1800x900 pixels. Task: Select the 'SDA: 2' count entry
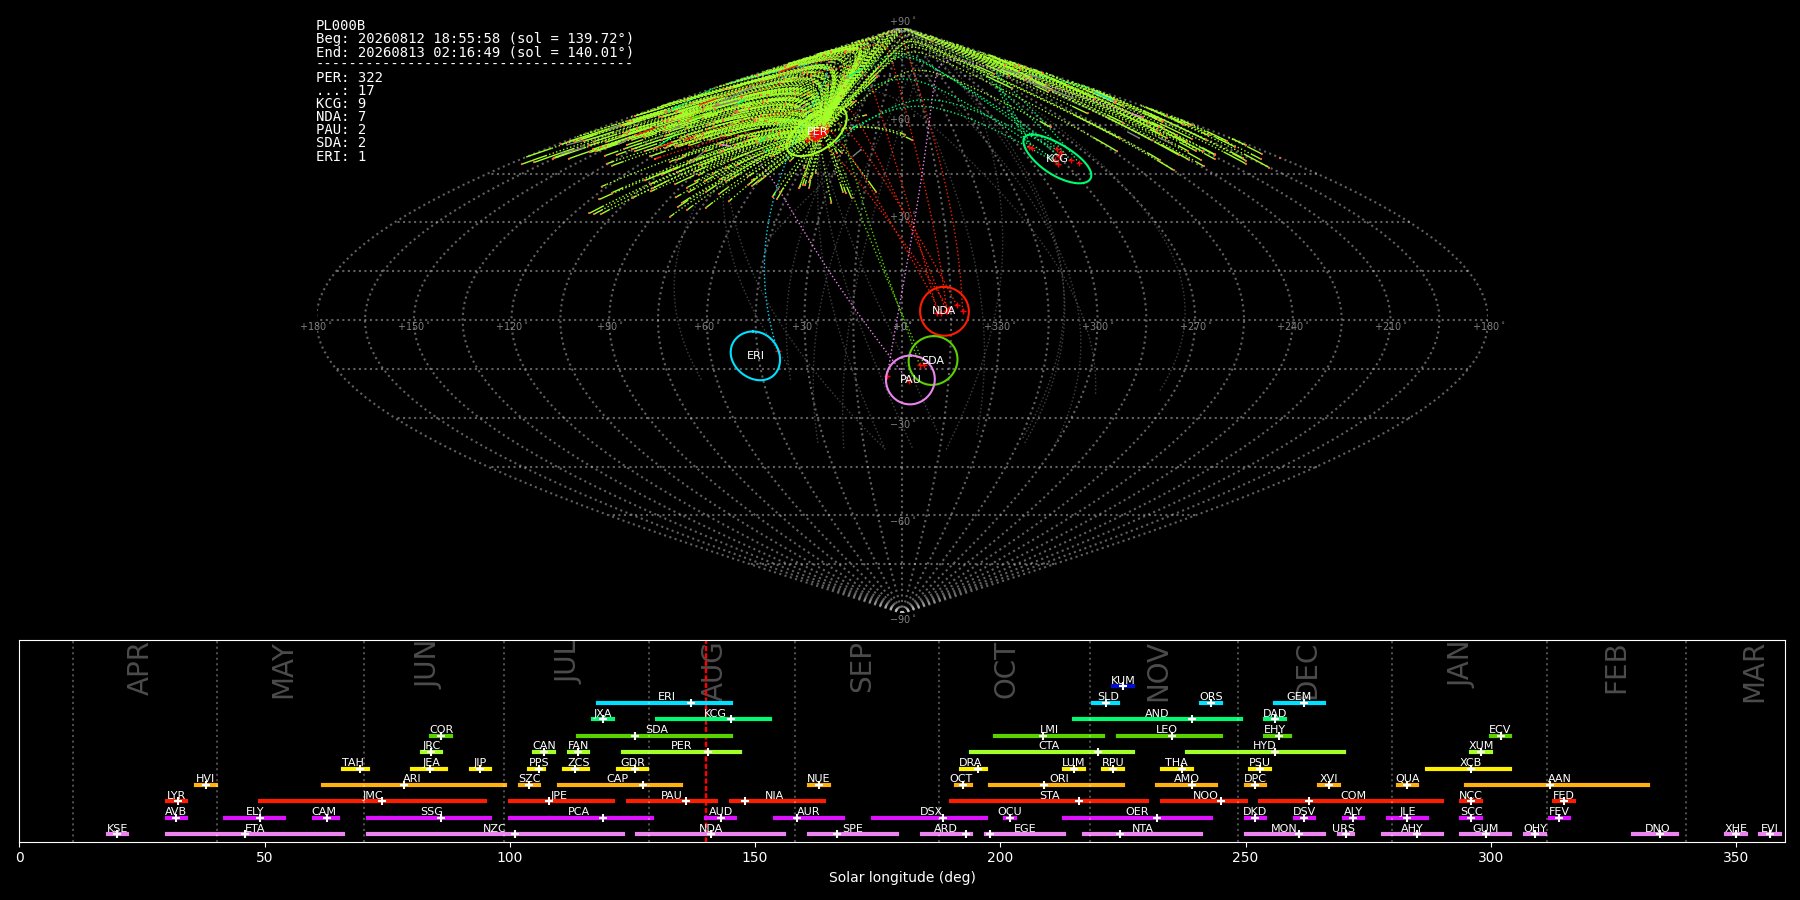click(x=341, y=142)
